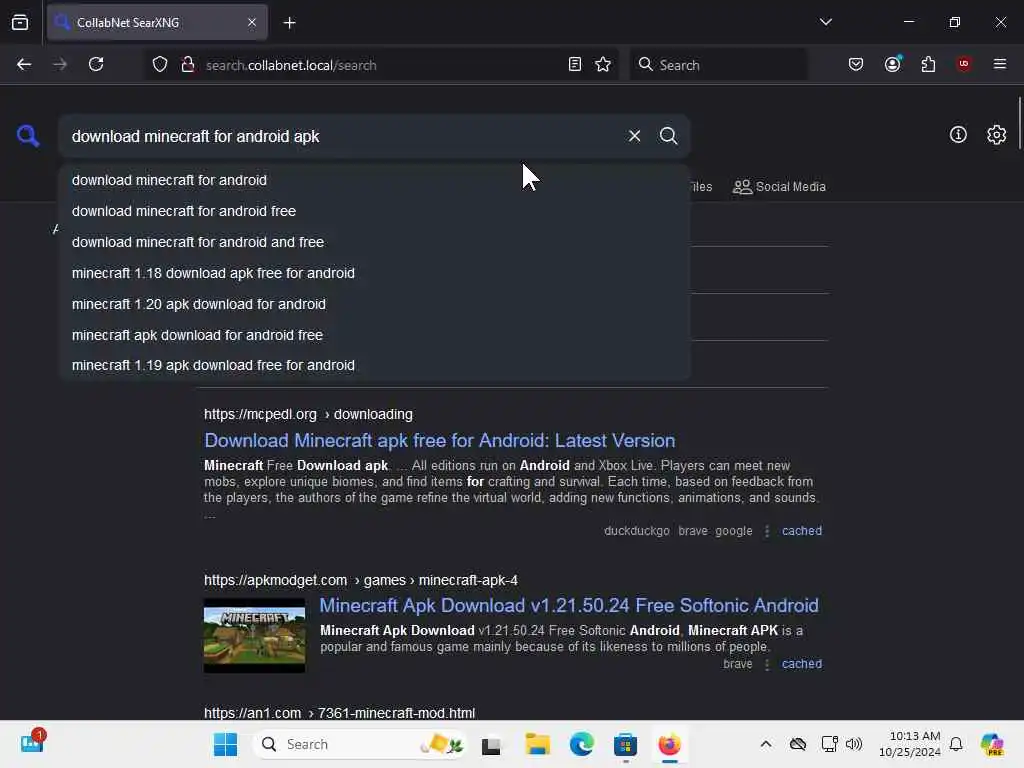This screenshot has width=1024, height=768.
Task: Open the SearXNG about info icon
Action: pos(958,135)
